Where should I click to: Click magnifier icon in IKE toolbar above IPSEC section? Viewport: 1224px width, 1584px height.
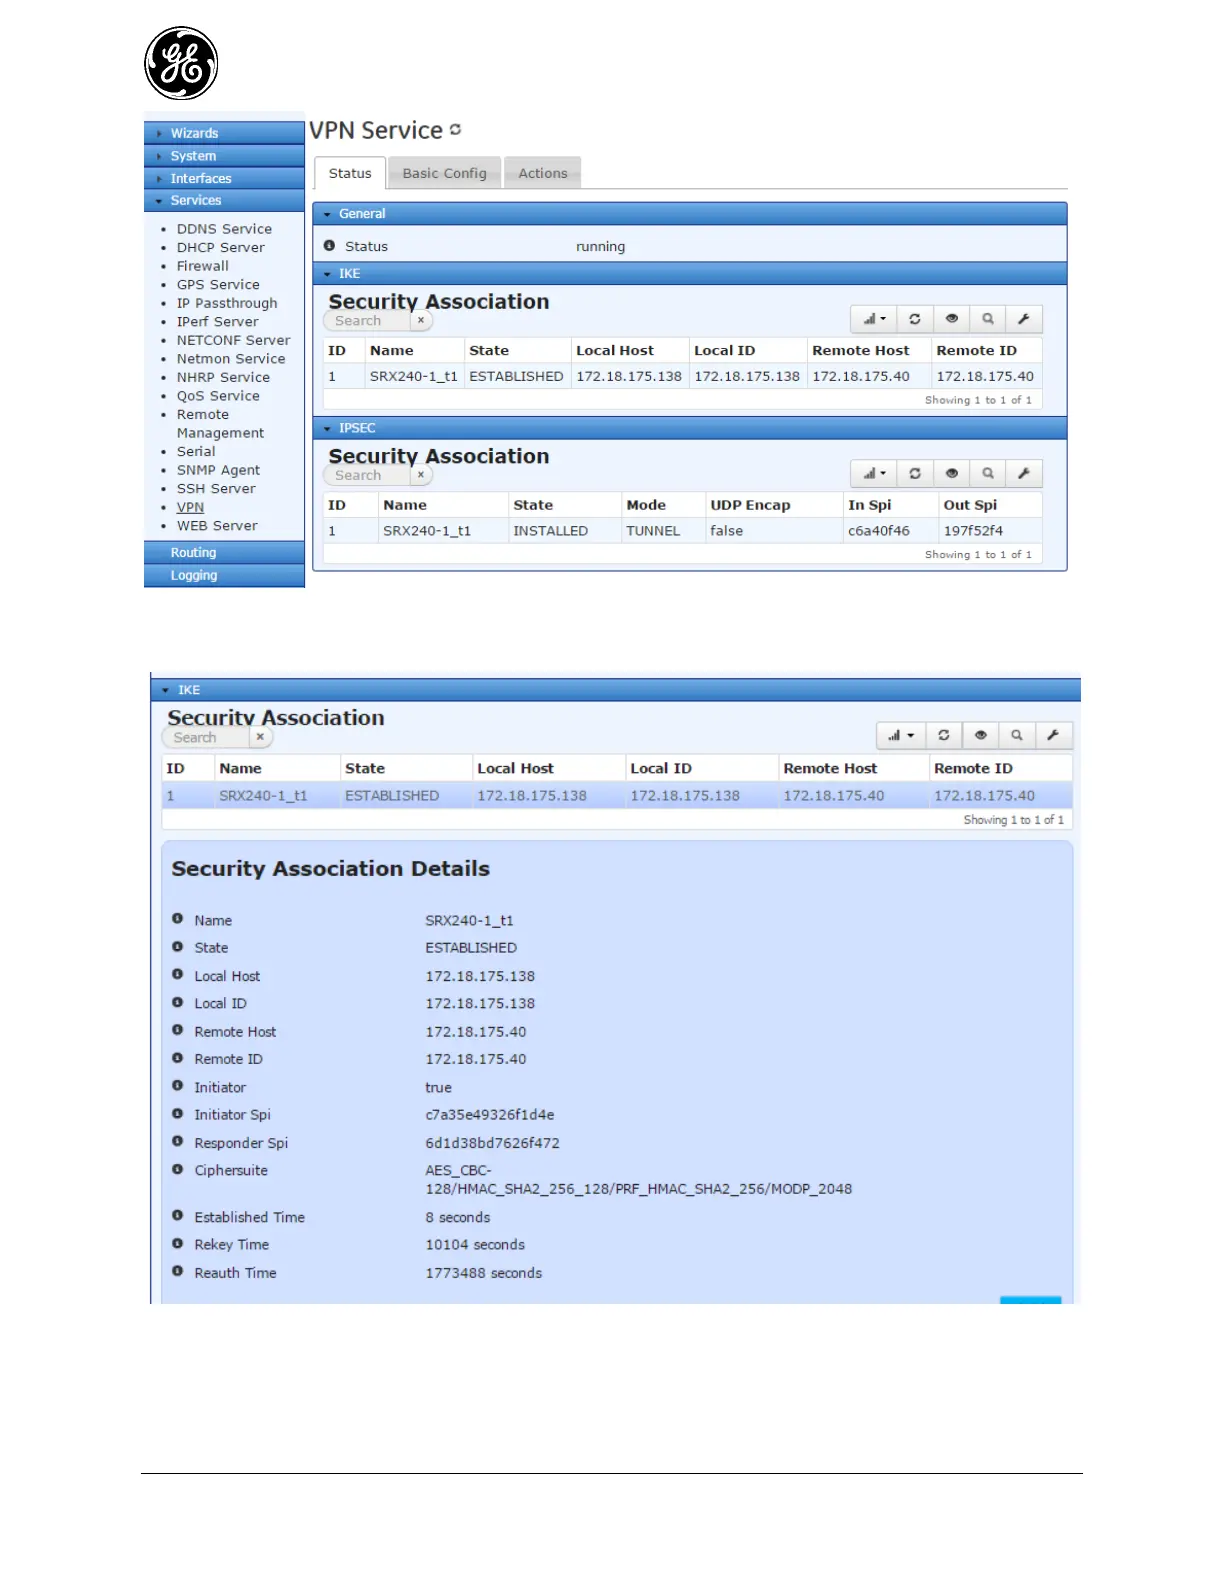pyautogui.click(x=988, y=319)
